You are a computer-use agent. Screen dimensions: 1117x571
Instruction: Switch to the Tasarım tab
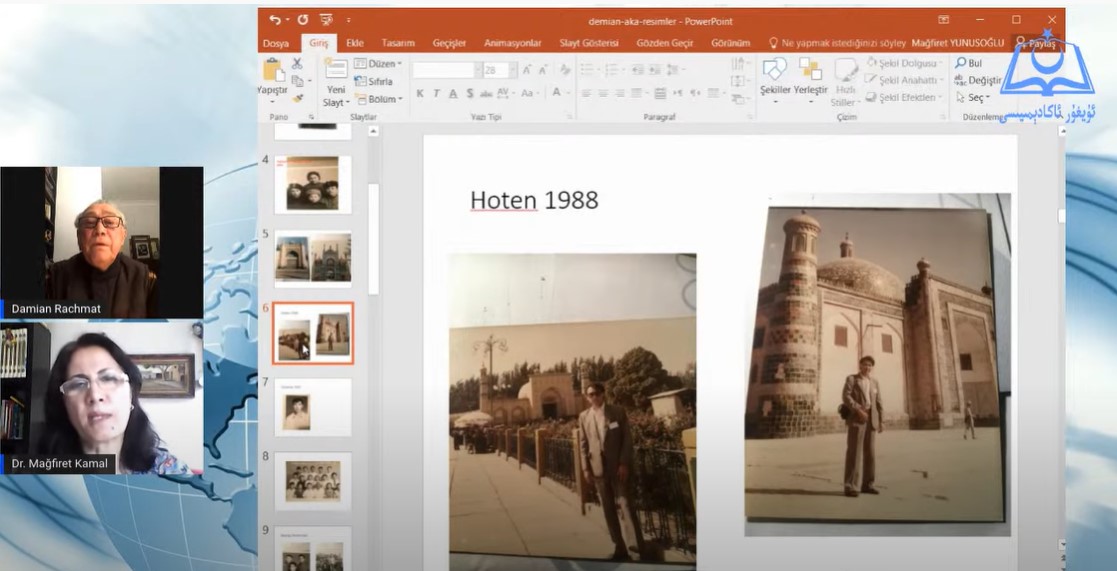click(x=398, y=43)
